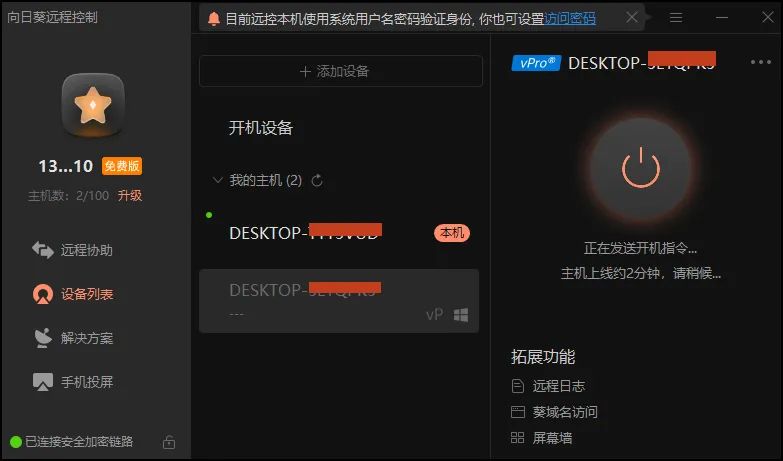This screenshot has height=461, width=783.
Task: Open 屏幕墙 screen wall feature
Action: click(x=541, y=438)
